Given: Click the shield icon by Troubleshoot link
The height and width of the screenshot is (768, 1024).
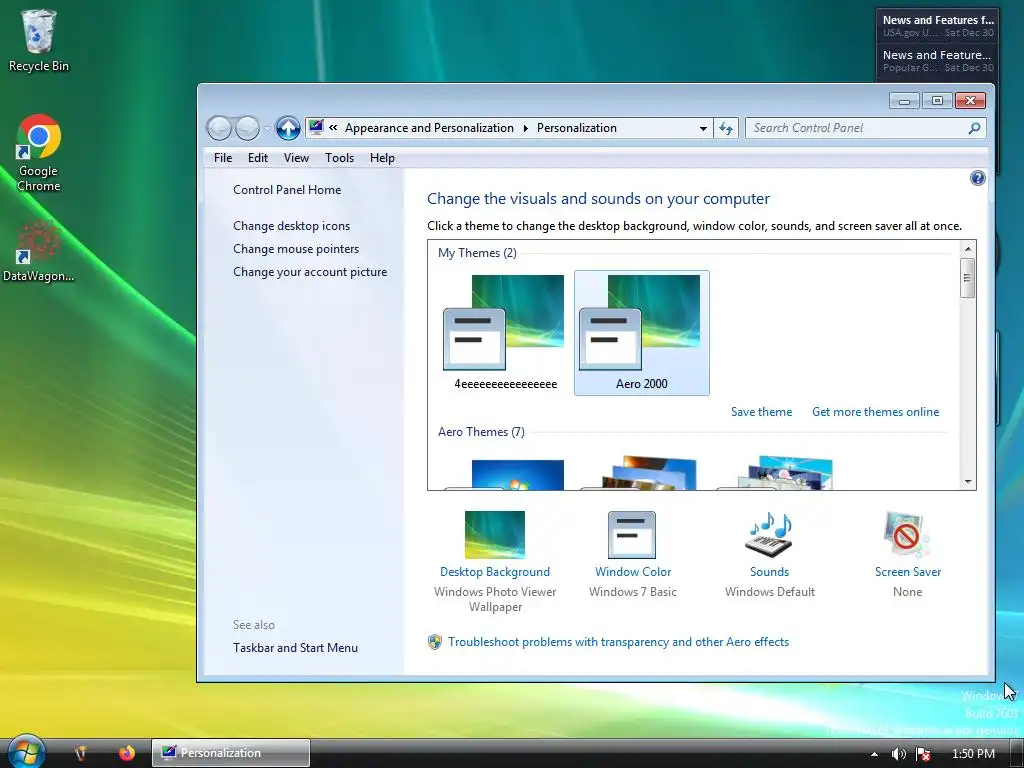Looking at the screenshot, I should click(x=434, y=642).
